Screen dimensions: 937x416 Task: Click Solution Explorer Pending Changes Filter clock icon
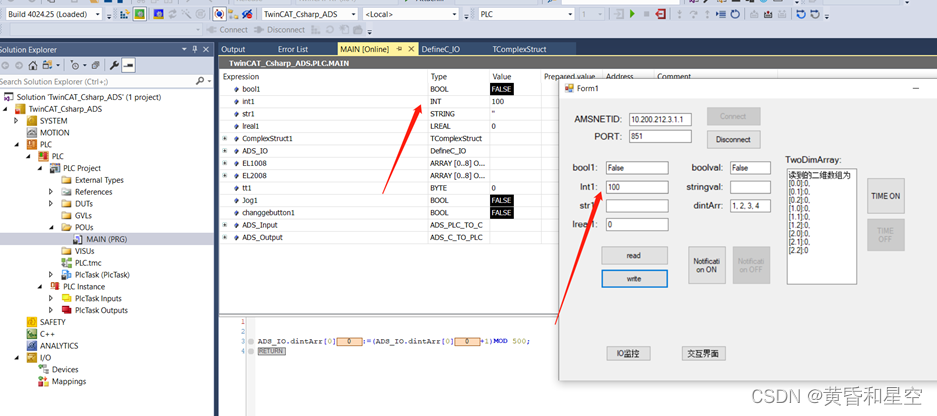75,65
